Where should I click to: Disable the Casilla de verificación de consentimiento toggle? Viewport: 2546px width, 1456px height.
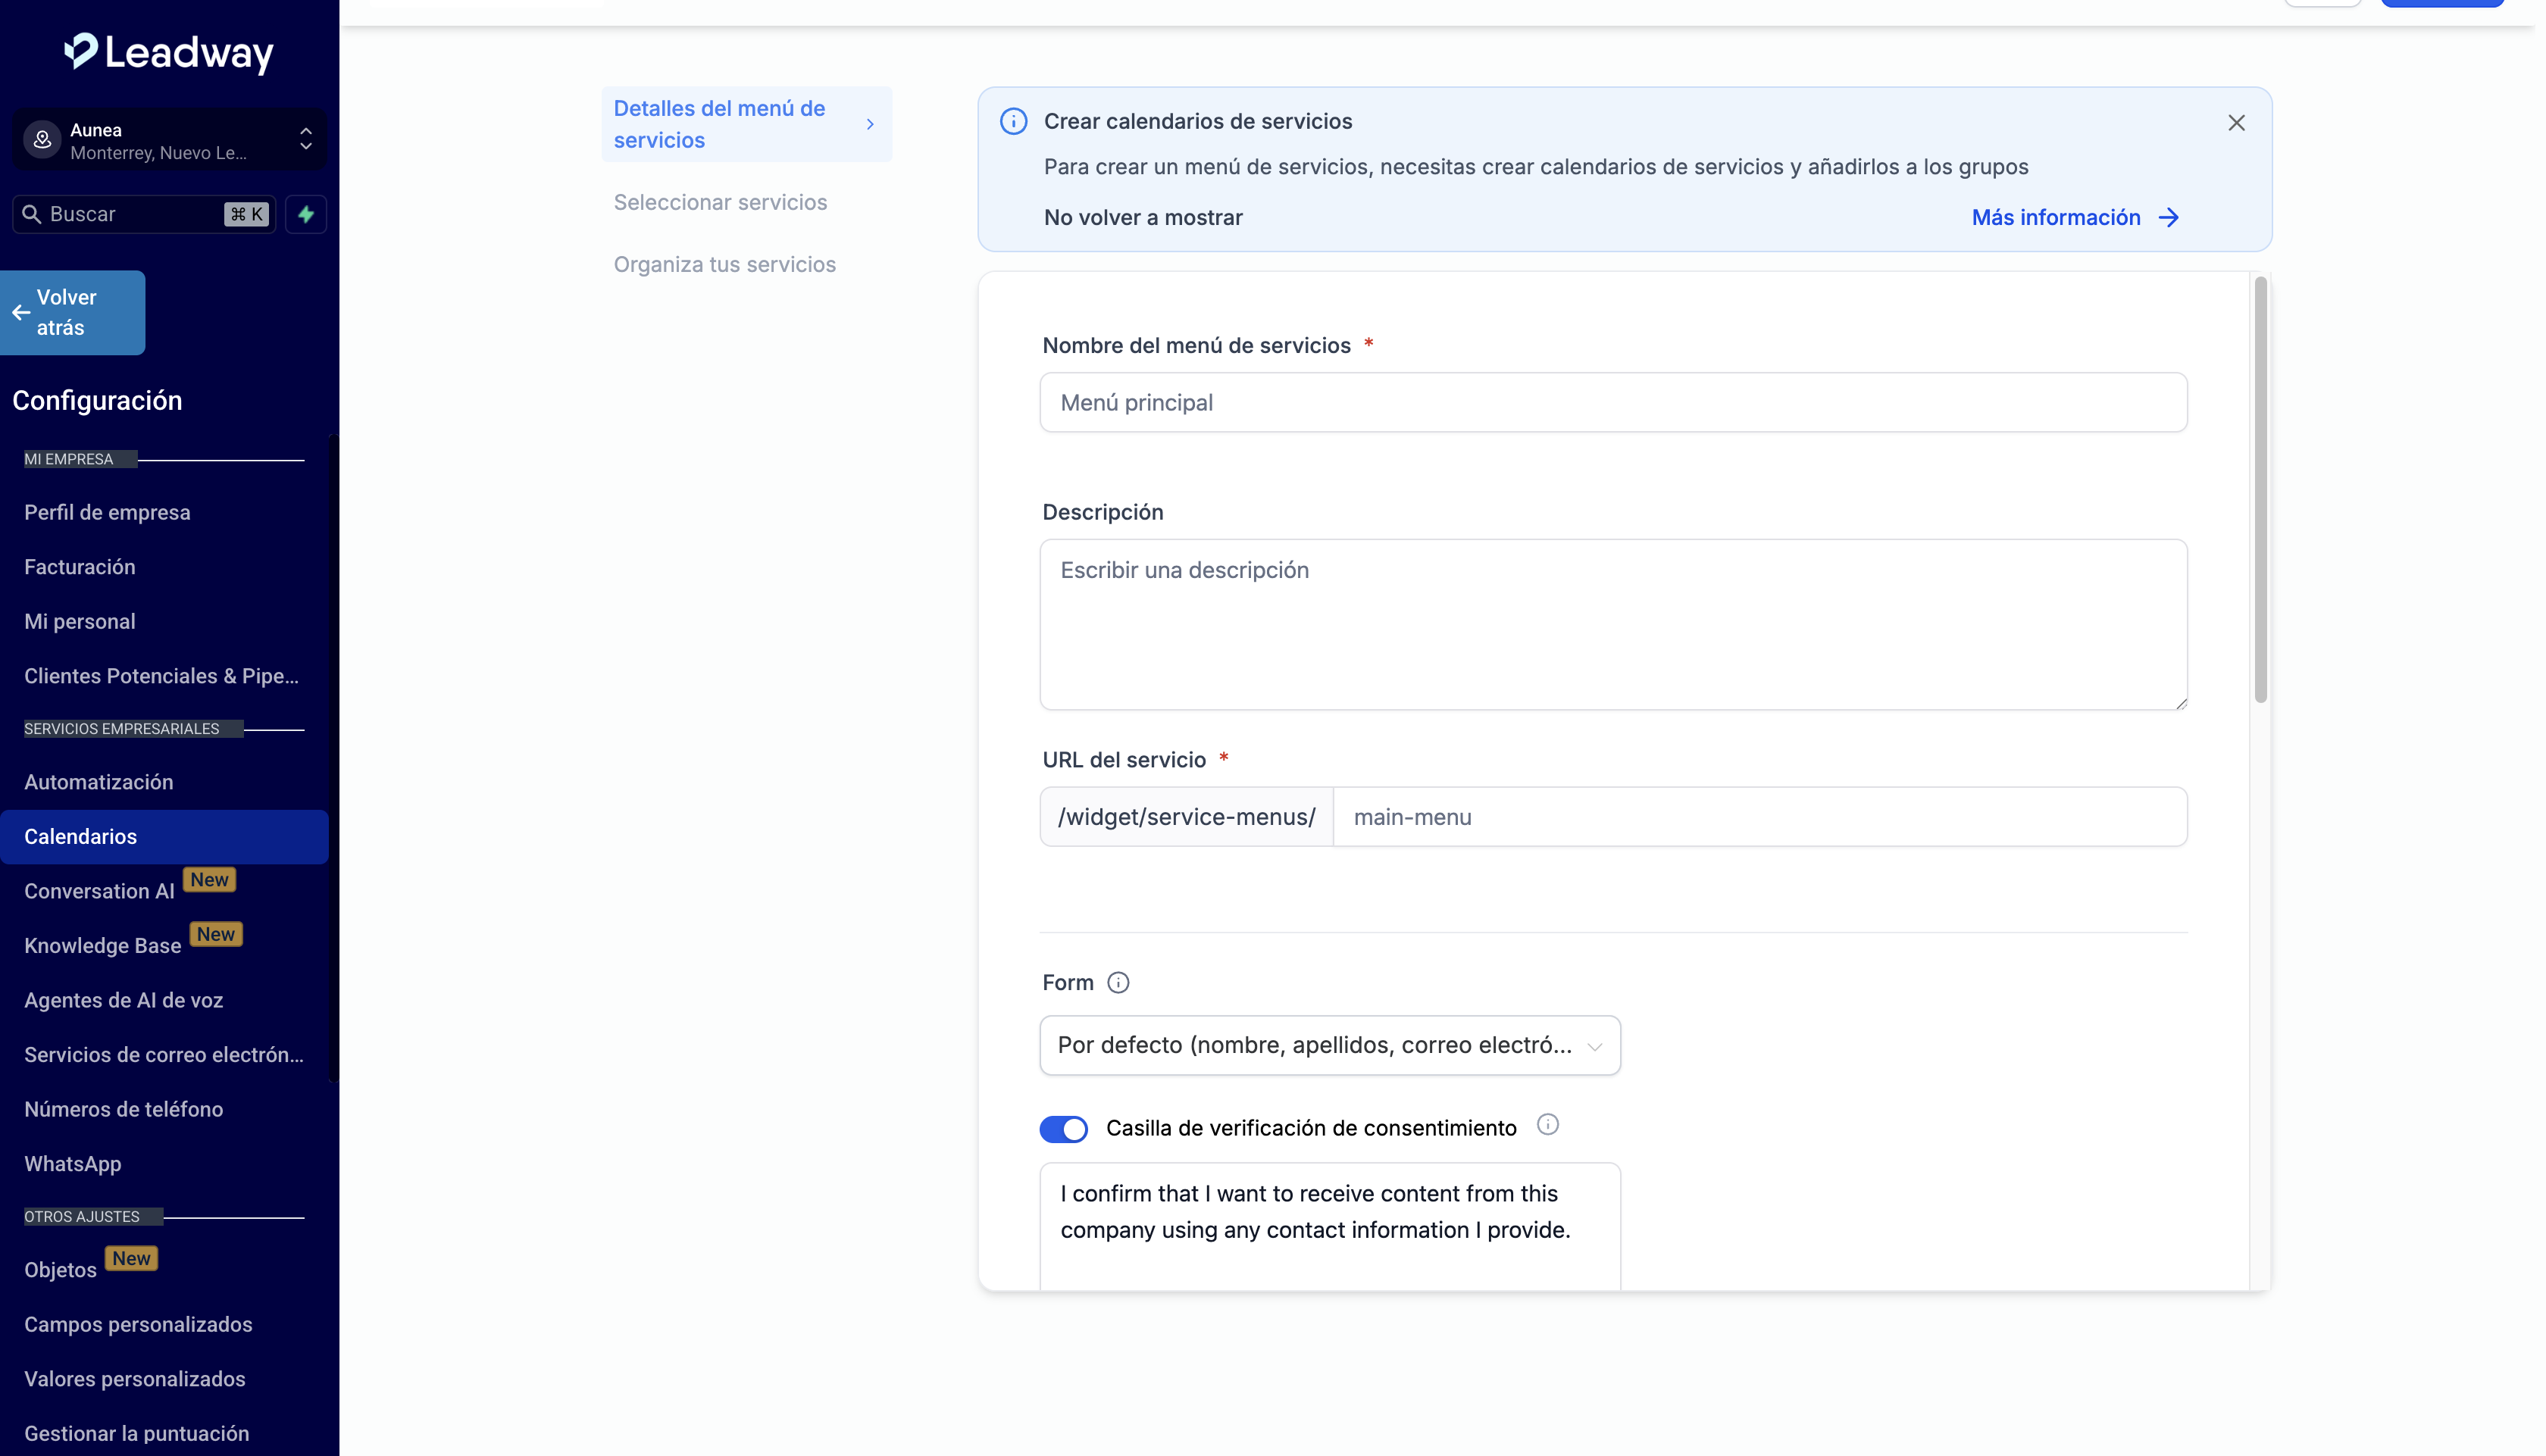click(1063, 1129)
